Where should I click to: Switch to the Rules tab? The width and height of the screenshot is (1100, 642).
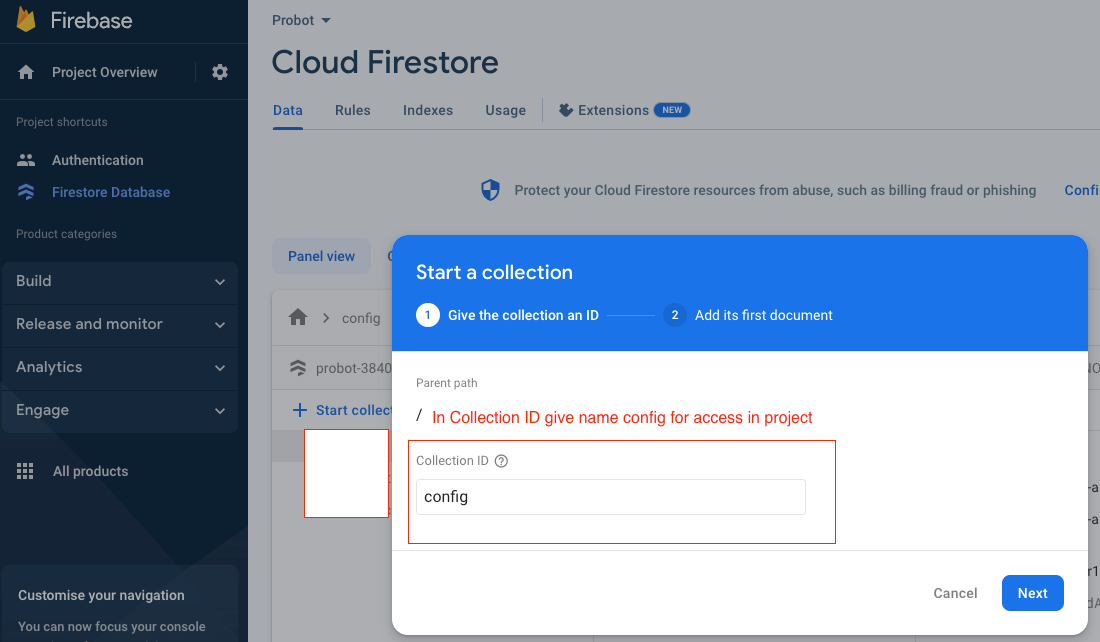pos(352,110)
